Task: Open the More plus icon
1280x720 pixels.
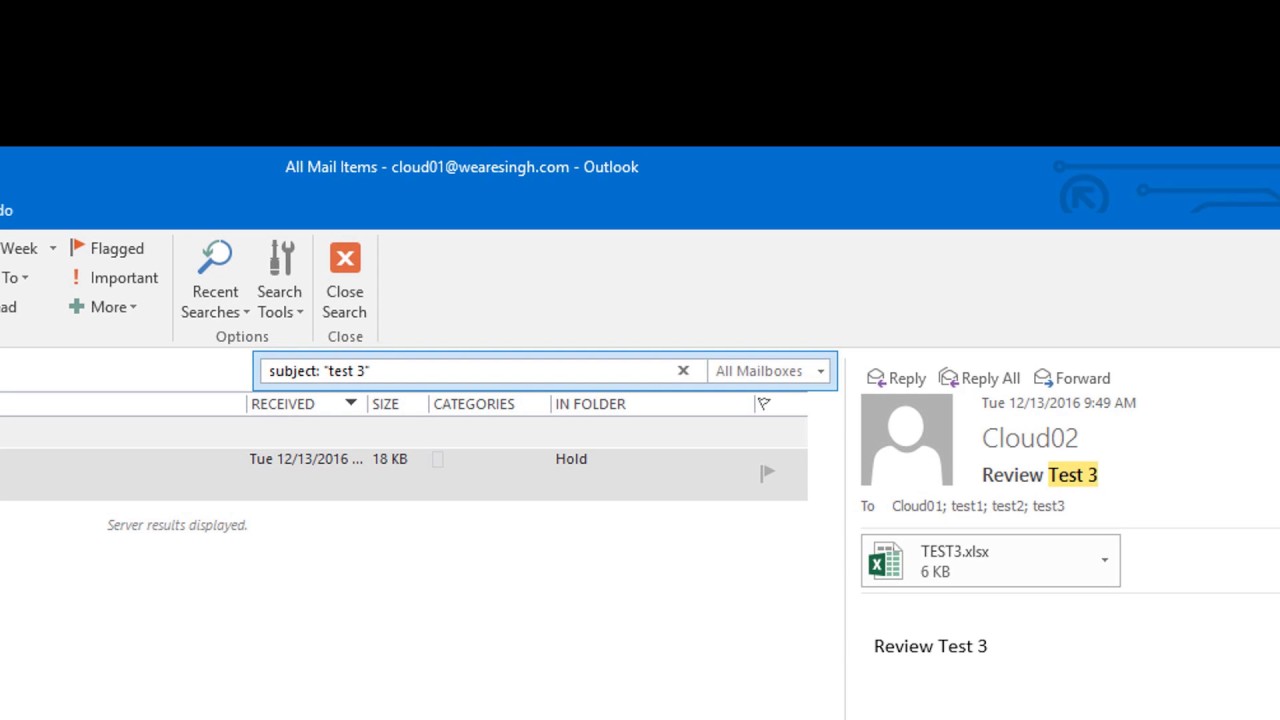Action: tap(76, 307)
